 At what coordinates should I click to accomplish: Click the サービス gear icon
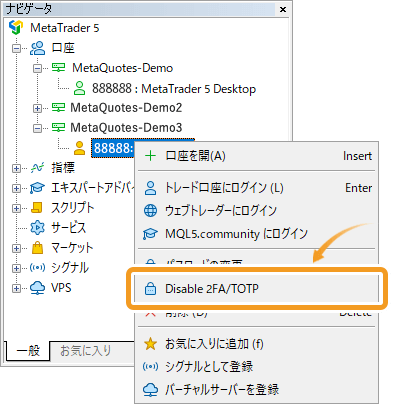tap(37, 228)
